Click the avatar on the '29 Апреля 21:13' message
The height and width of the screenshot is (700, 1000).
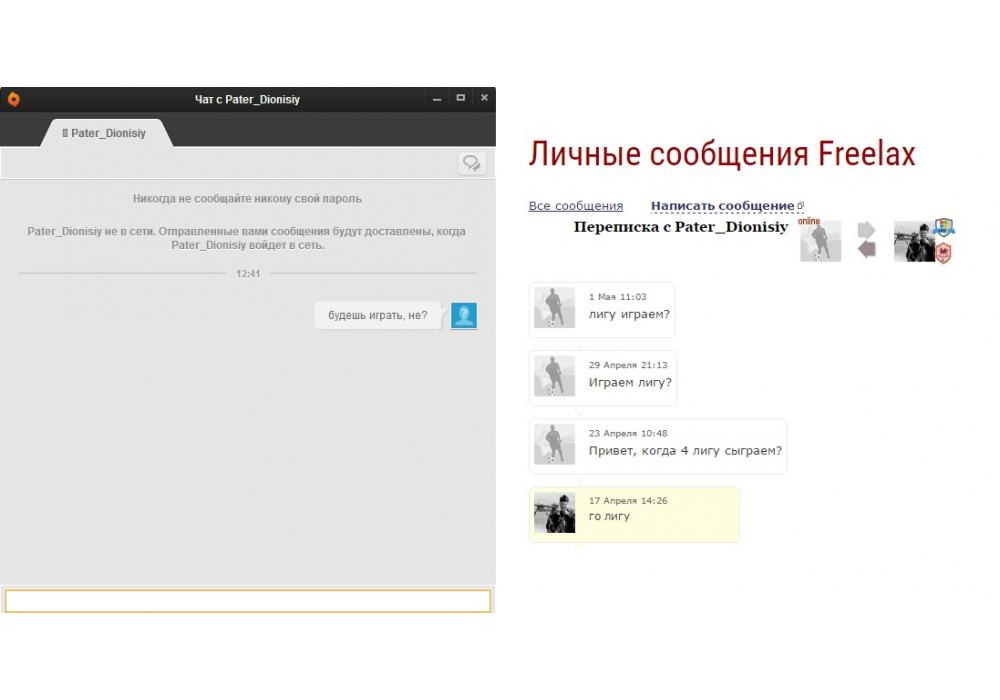tap(554, 376)
